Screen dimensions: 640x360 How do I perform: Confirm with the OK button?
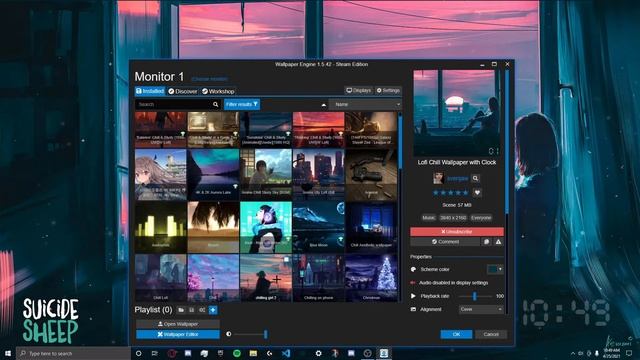click(x=456, y=334)
